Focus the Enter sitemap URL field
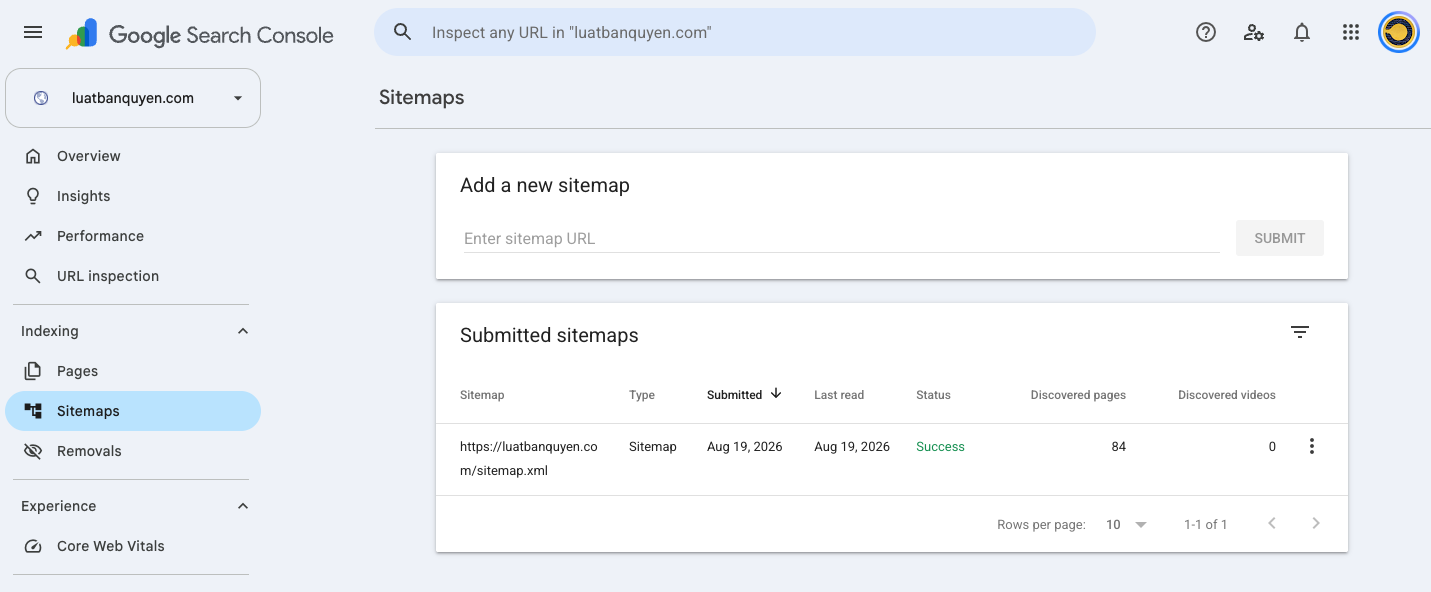 tap(841, 239)
